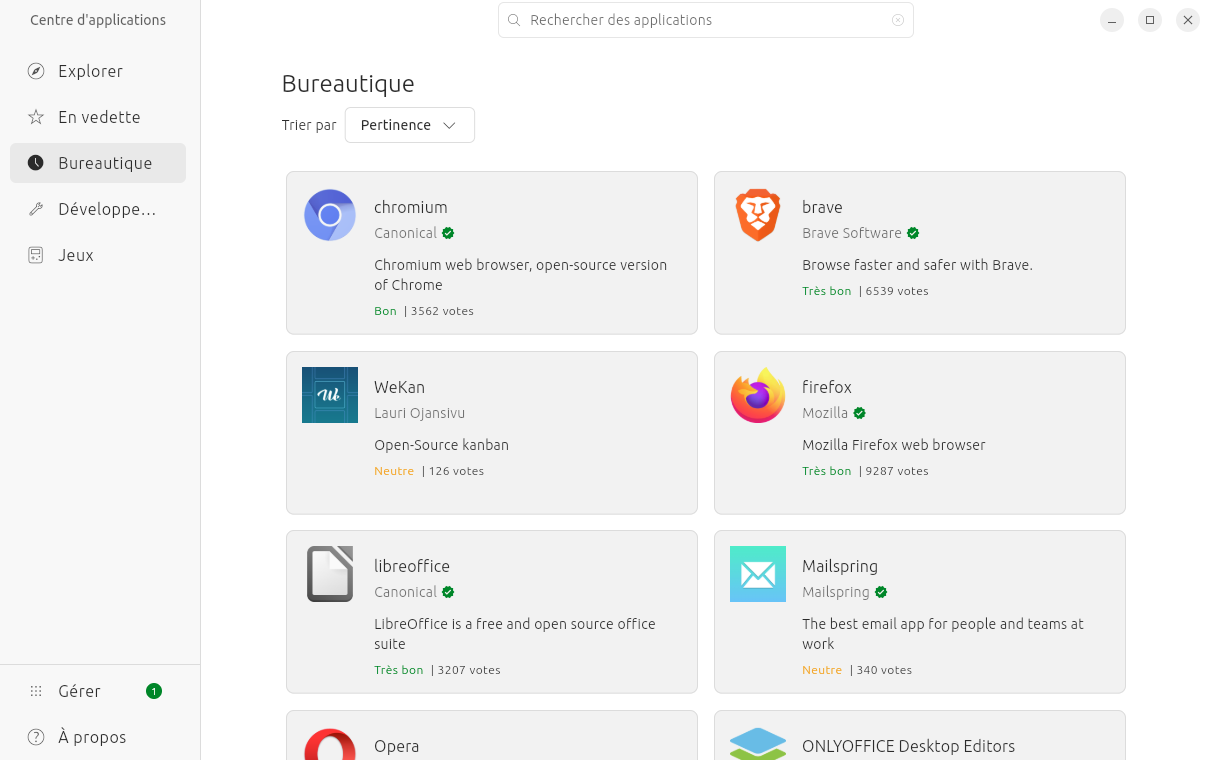Open the Pertinence sort dropdown
Viewport: 1206px width, 760px height.
[409, 125]
